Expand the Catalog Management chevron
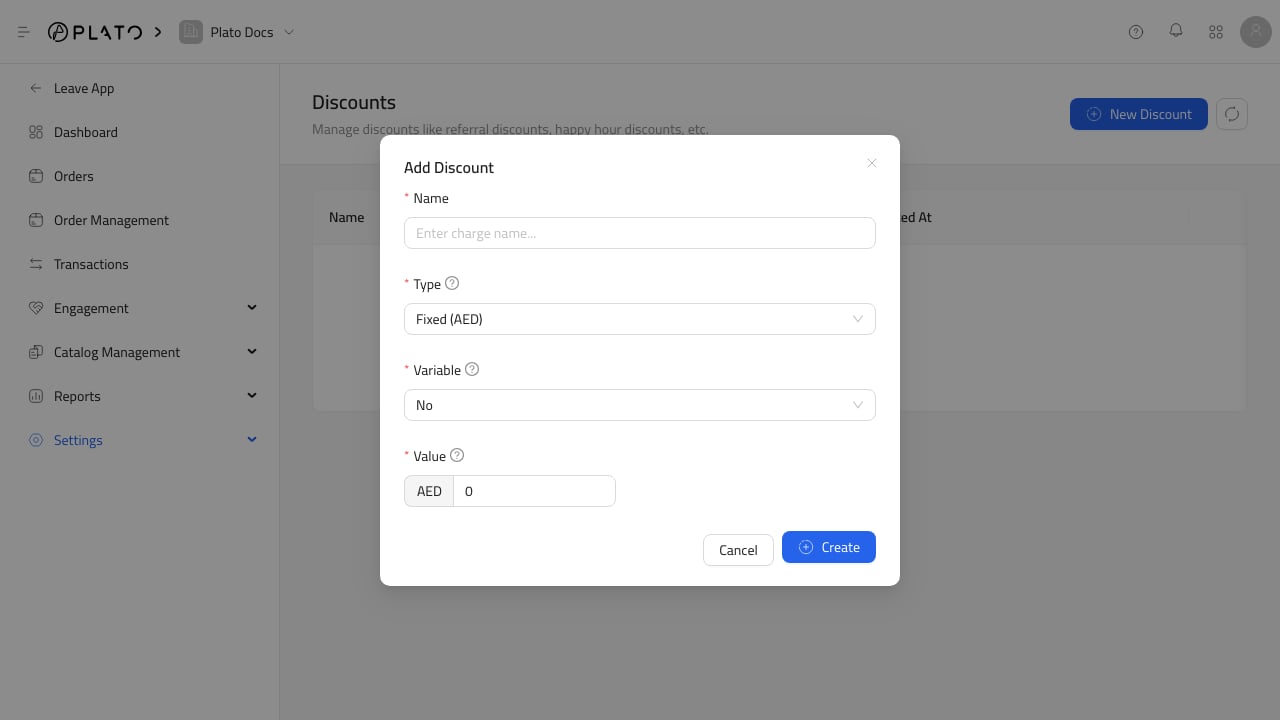Viewport: 1280px width, 720px height. click(x=252, y=352)
